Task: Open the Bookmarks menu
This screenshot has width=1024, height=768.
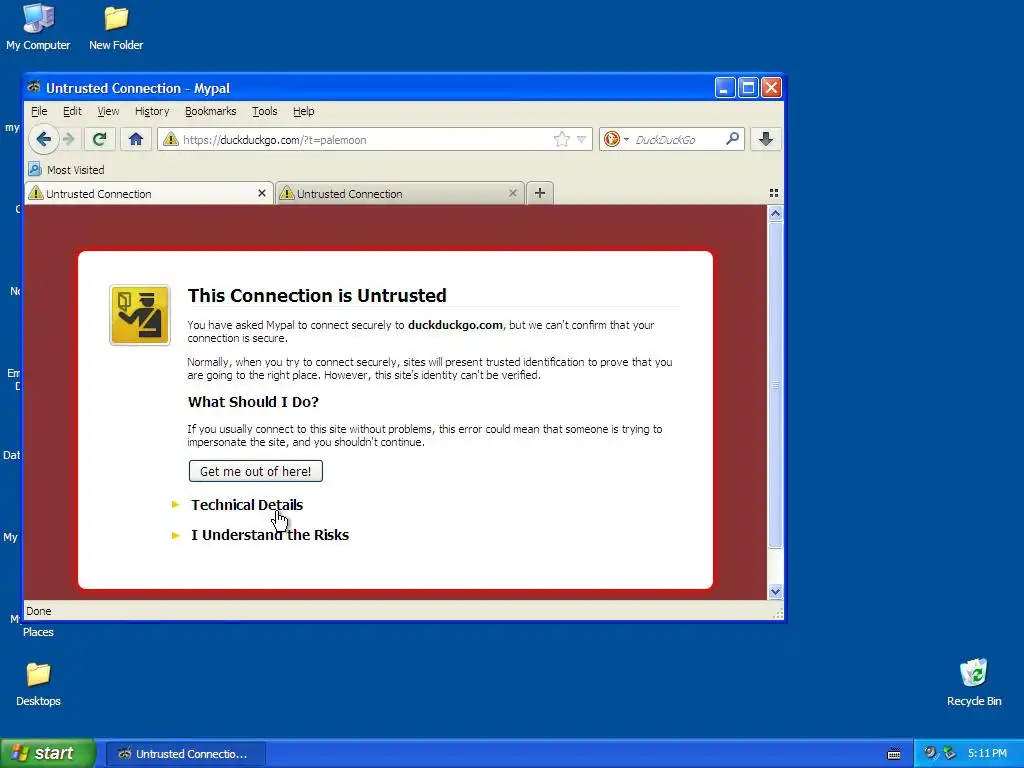Action: (x=210, y=111)
